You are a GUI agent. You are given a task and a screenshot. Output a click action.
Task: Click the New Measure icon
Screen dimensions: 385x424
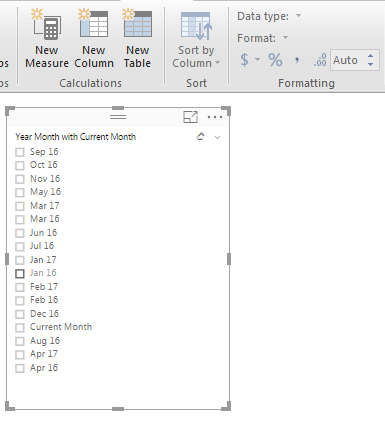[x=47, y=24]
